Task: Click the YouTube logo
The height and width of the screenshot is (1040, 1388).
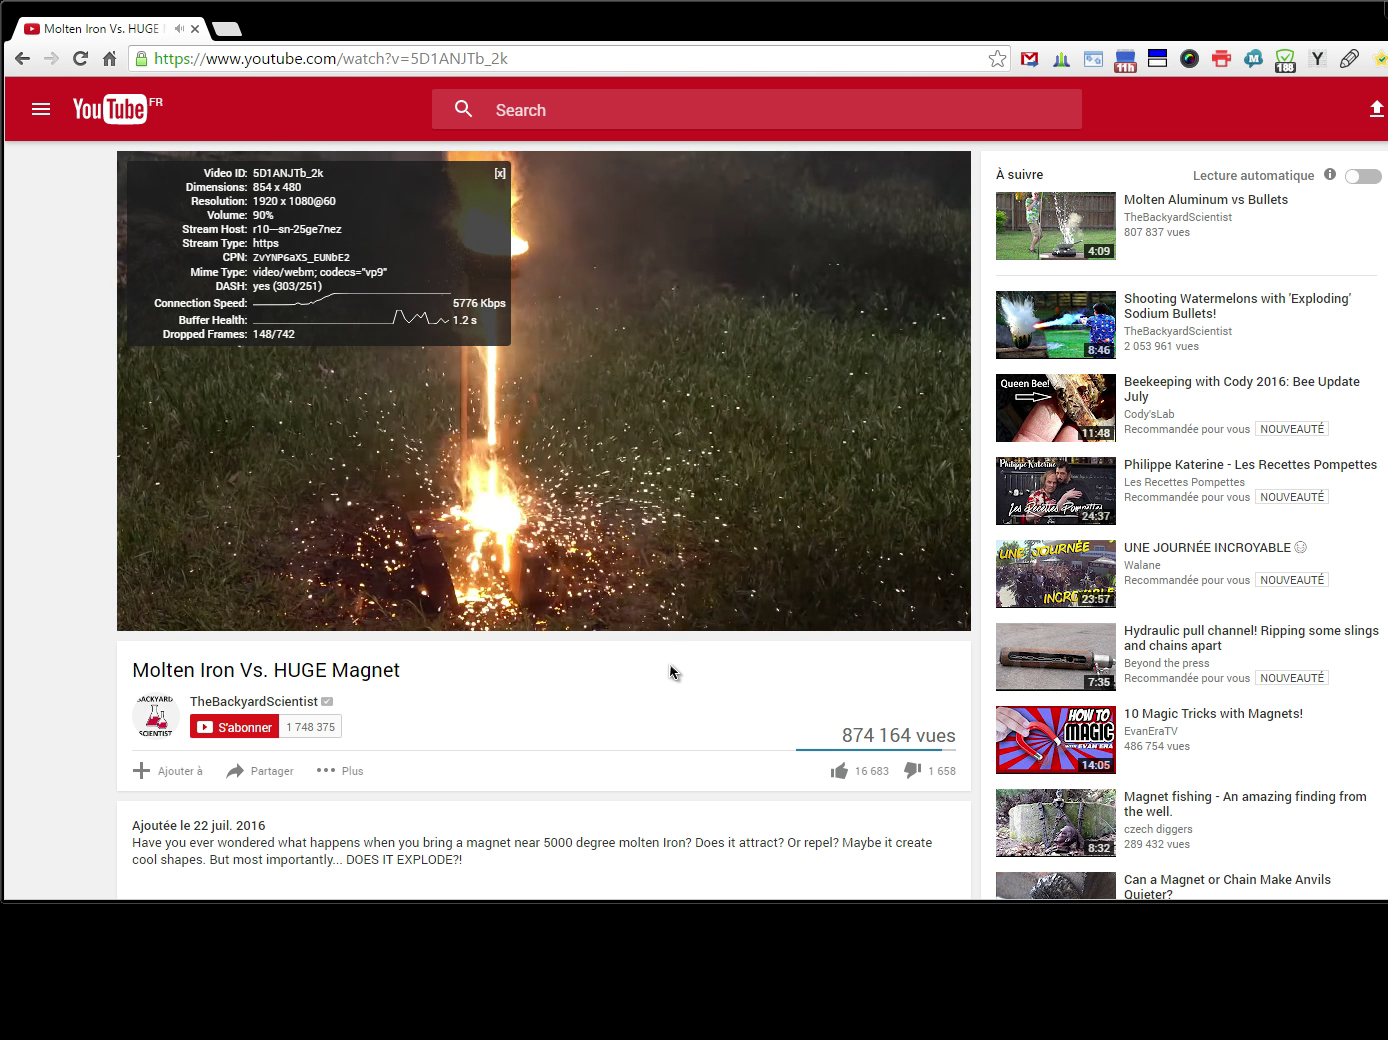Action: click(110, 109)
